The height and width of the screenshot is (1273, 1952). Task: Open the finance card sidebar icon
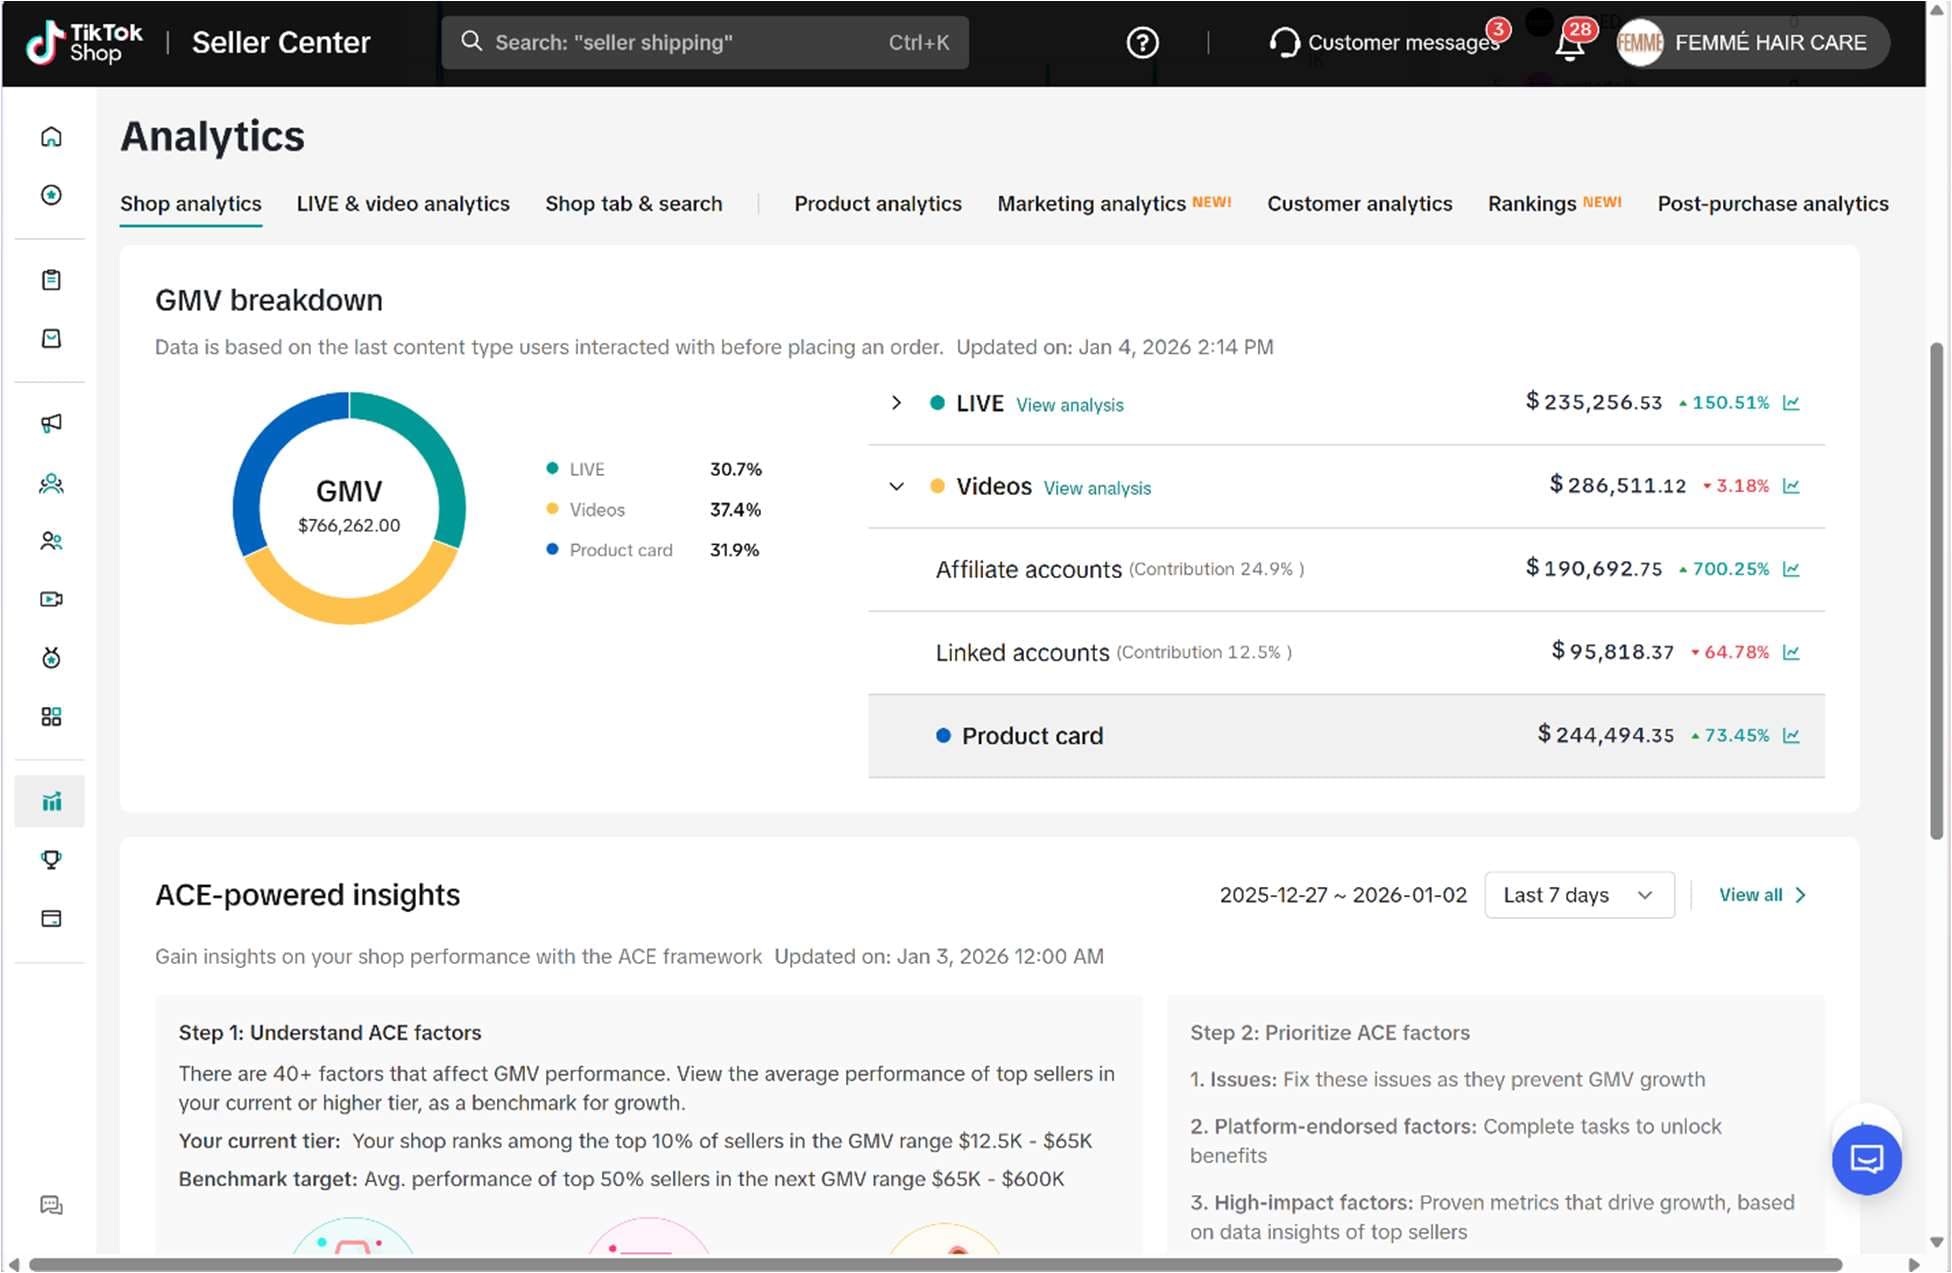(51, 919)
